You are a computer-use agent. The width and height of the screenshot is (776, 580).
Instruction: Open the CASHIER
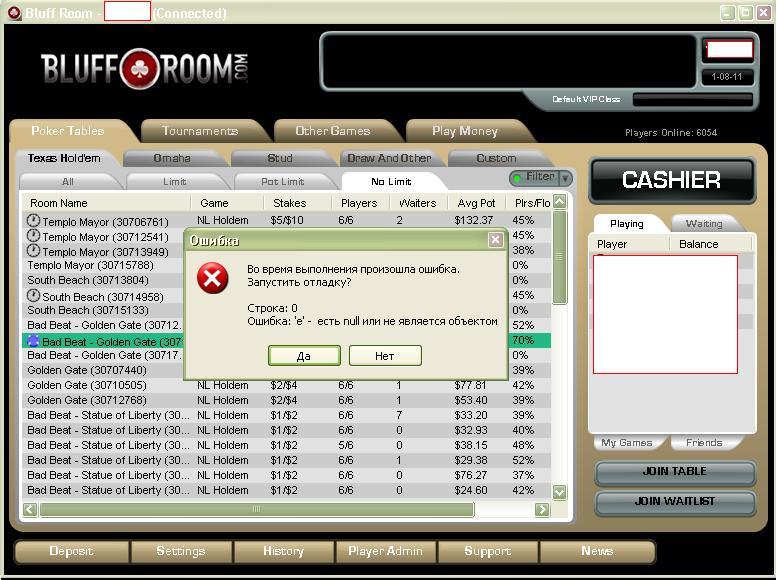(x=672, y=180)
